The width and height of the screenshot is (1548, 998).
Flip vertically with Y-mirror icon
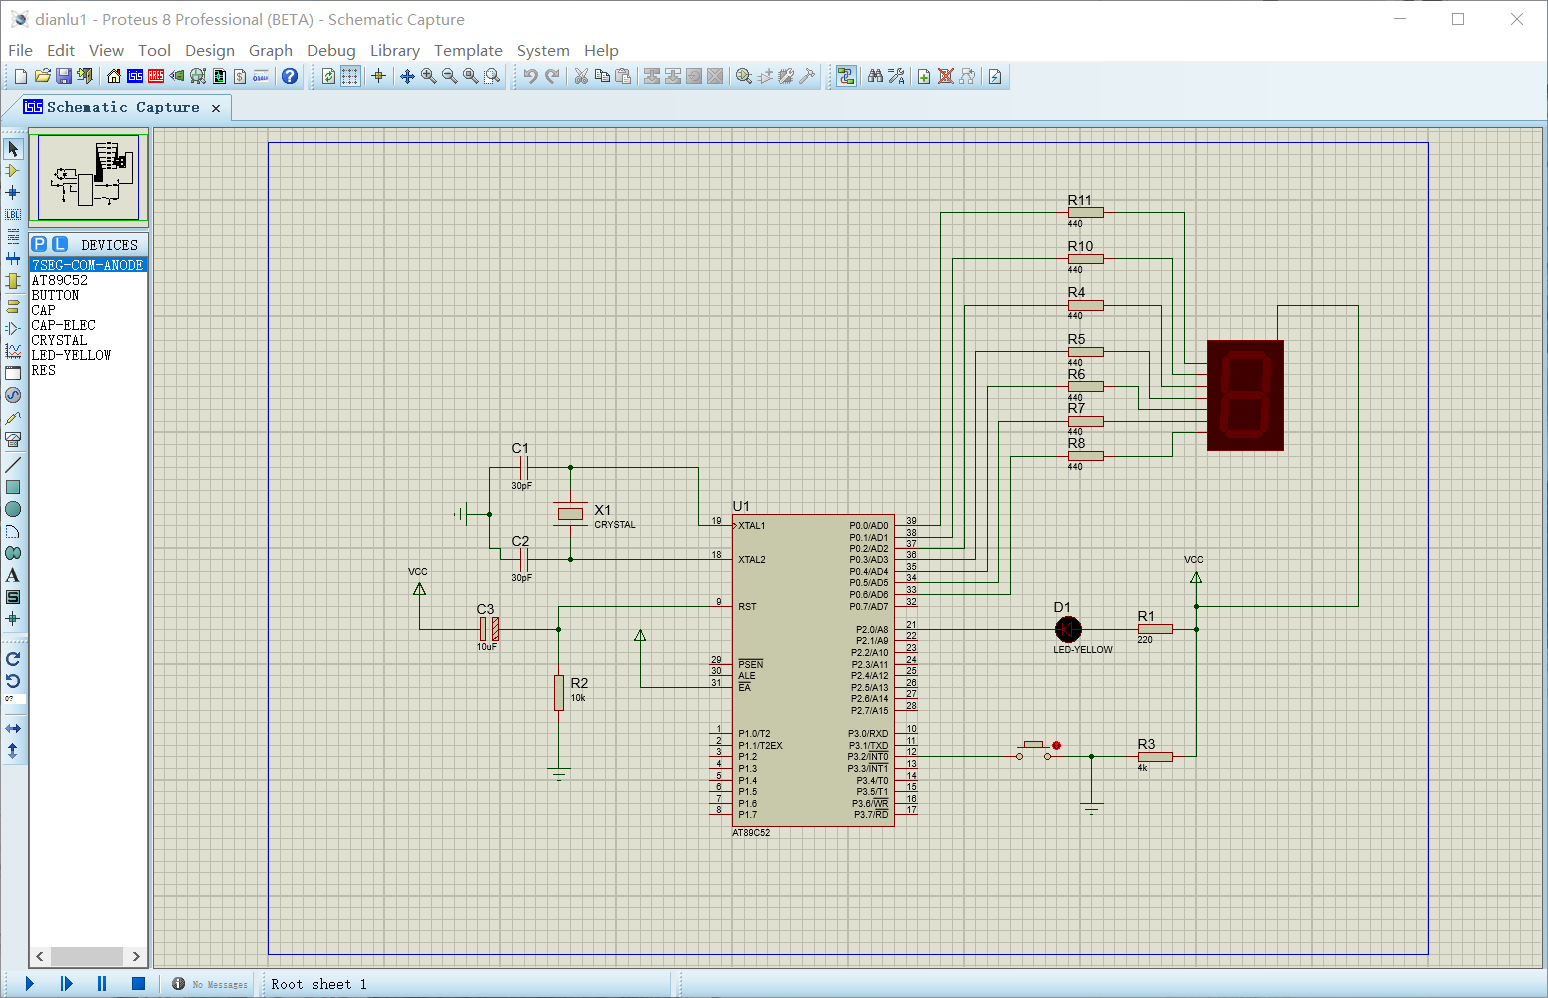point(13,751)
